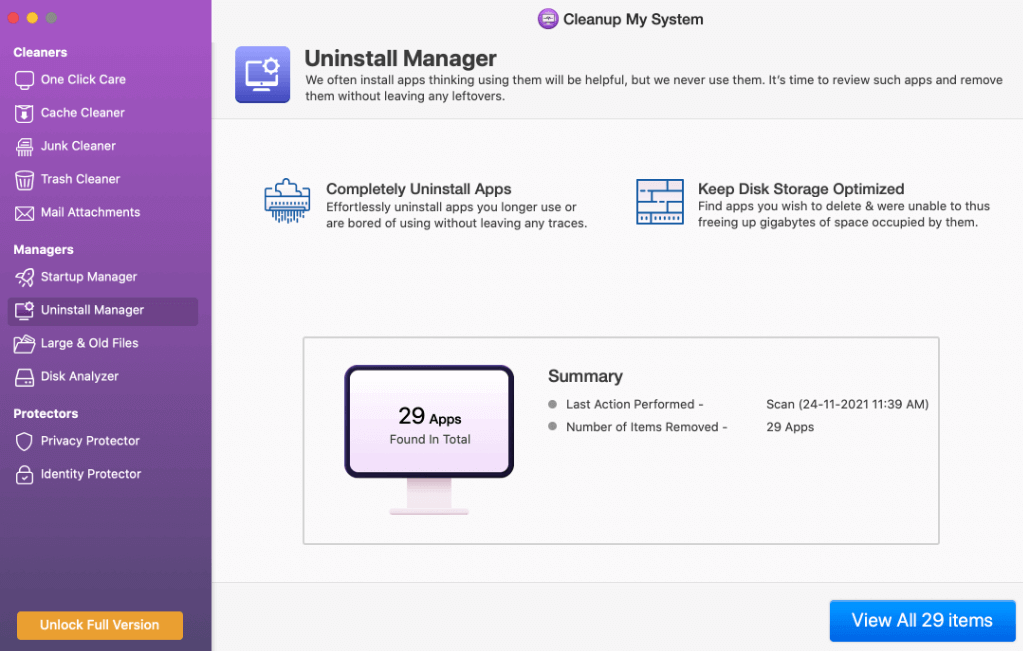This screenshot has width=1023, height=651.
Task: Click the Trash Cleaner bin icon
Action: click(x=24, y=180)
